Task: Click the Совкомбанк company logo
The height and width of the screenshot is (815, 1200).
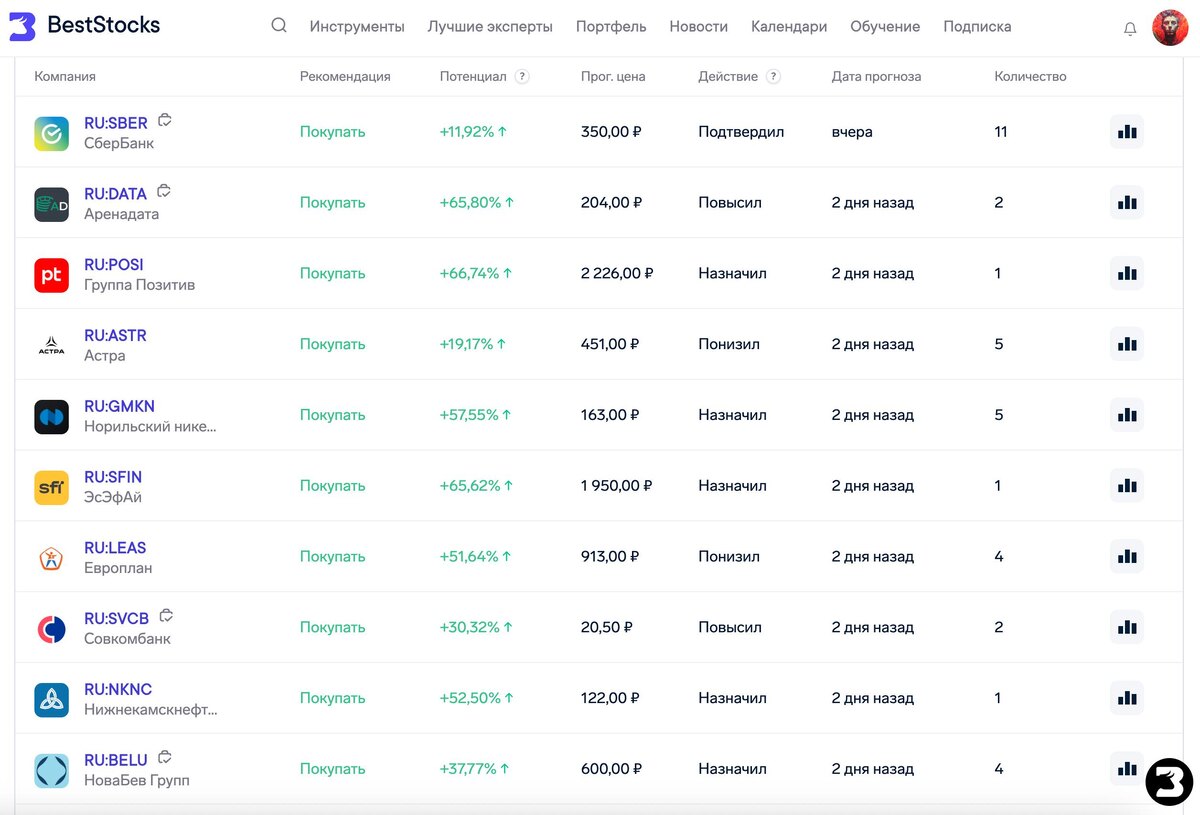Action: pos(51,629)
